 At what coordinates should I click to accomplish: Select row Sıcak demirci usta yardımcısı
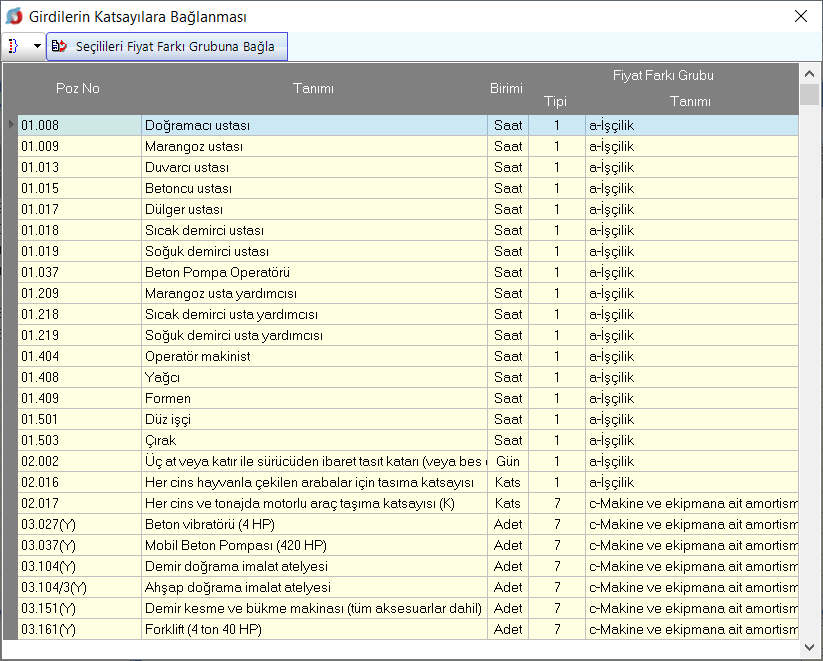408,314
